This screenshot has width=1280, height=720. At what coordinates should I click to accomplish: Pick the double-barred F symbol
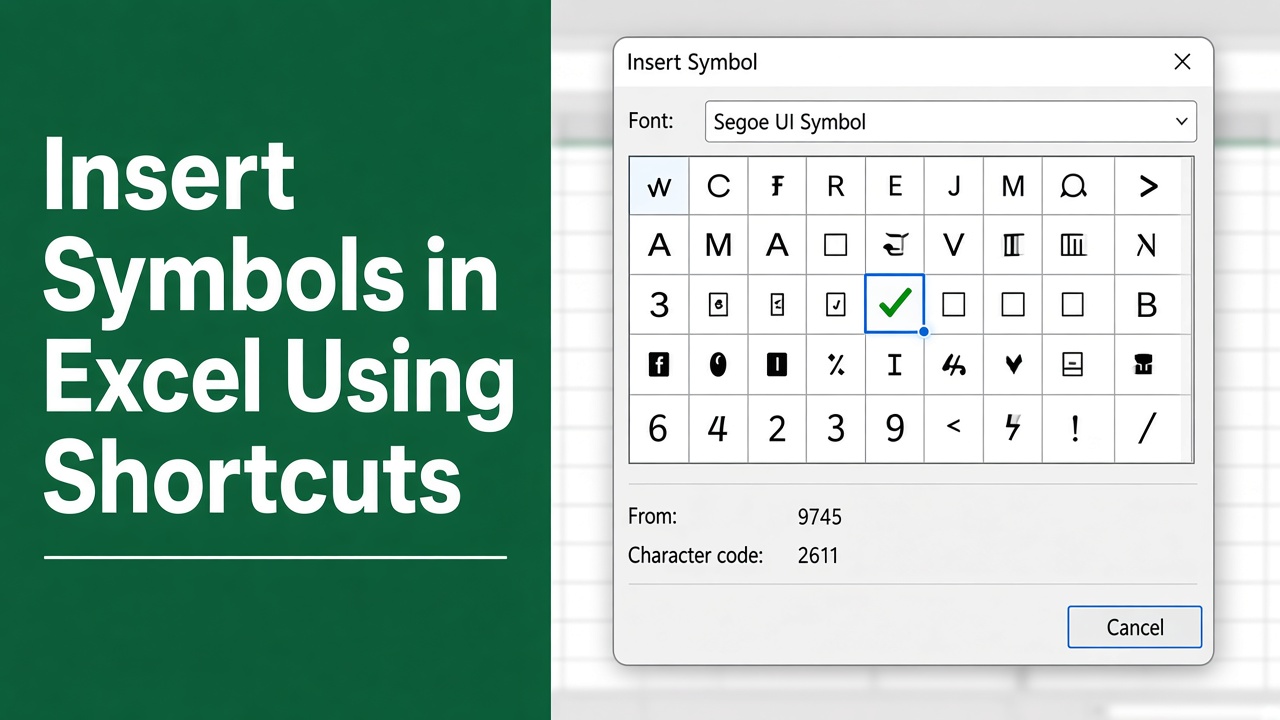pos(777,186)
